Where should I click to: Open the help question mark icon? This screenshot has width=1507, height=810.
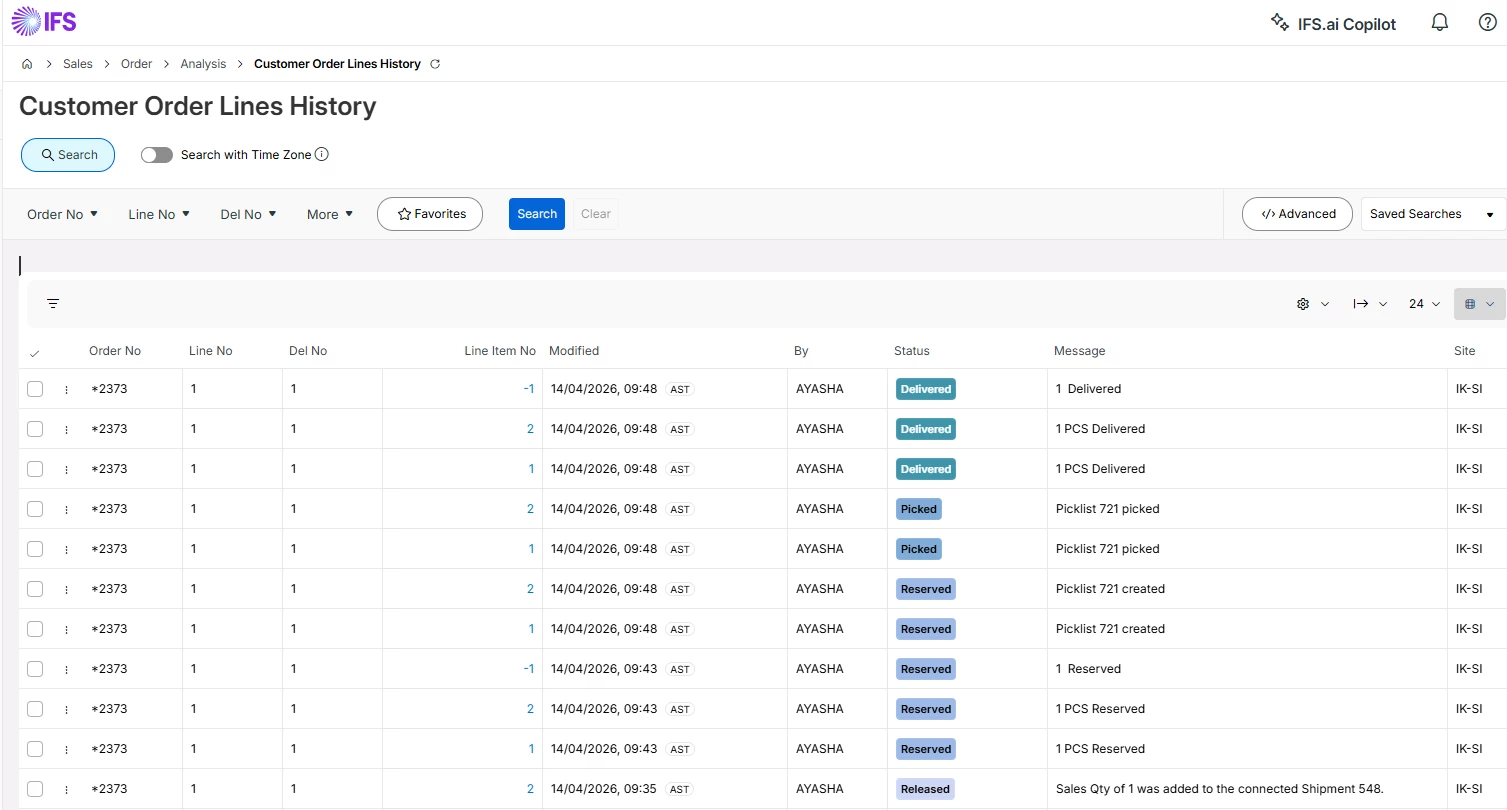tap(1487, 23)
